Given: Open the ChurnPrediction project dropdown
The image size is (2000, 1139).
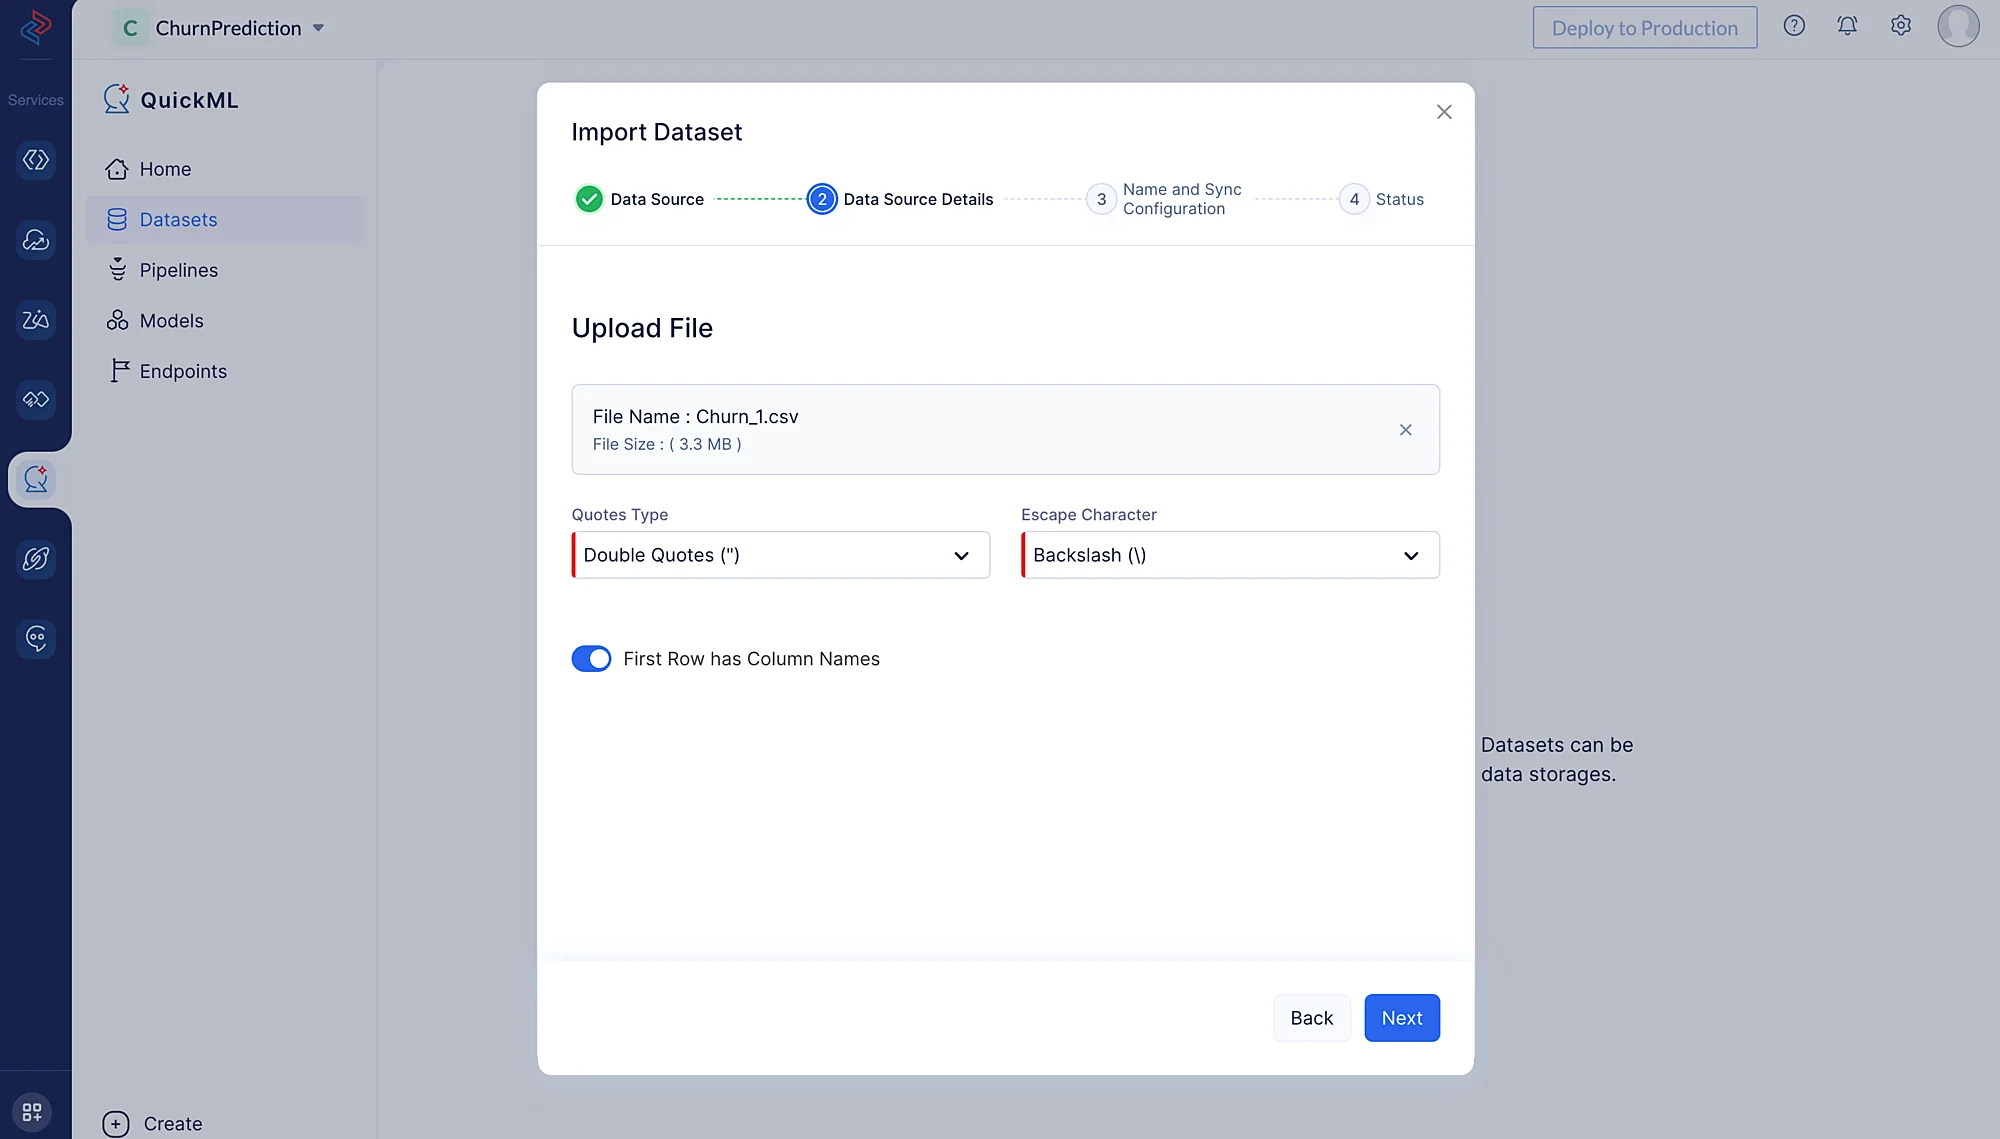Looking at the screenshot, I should click(318, 28).
